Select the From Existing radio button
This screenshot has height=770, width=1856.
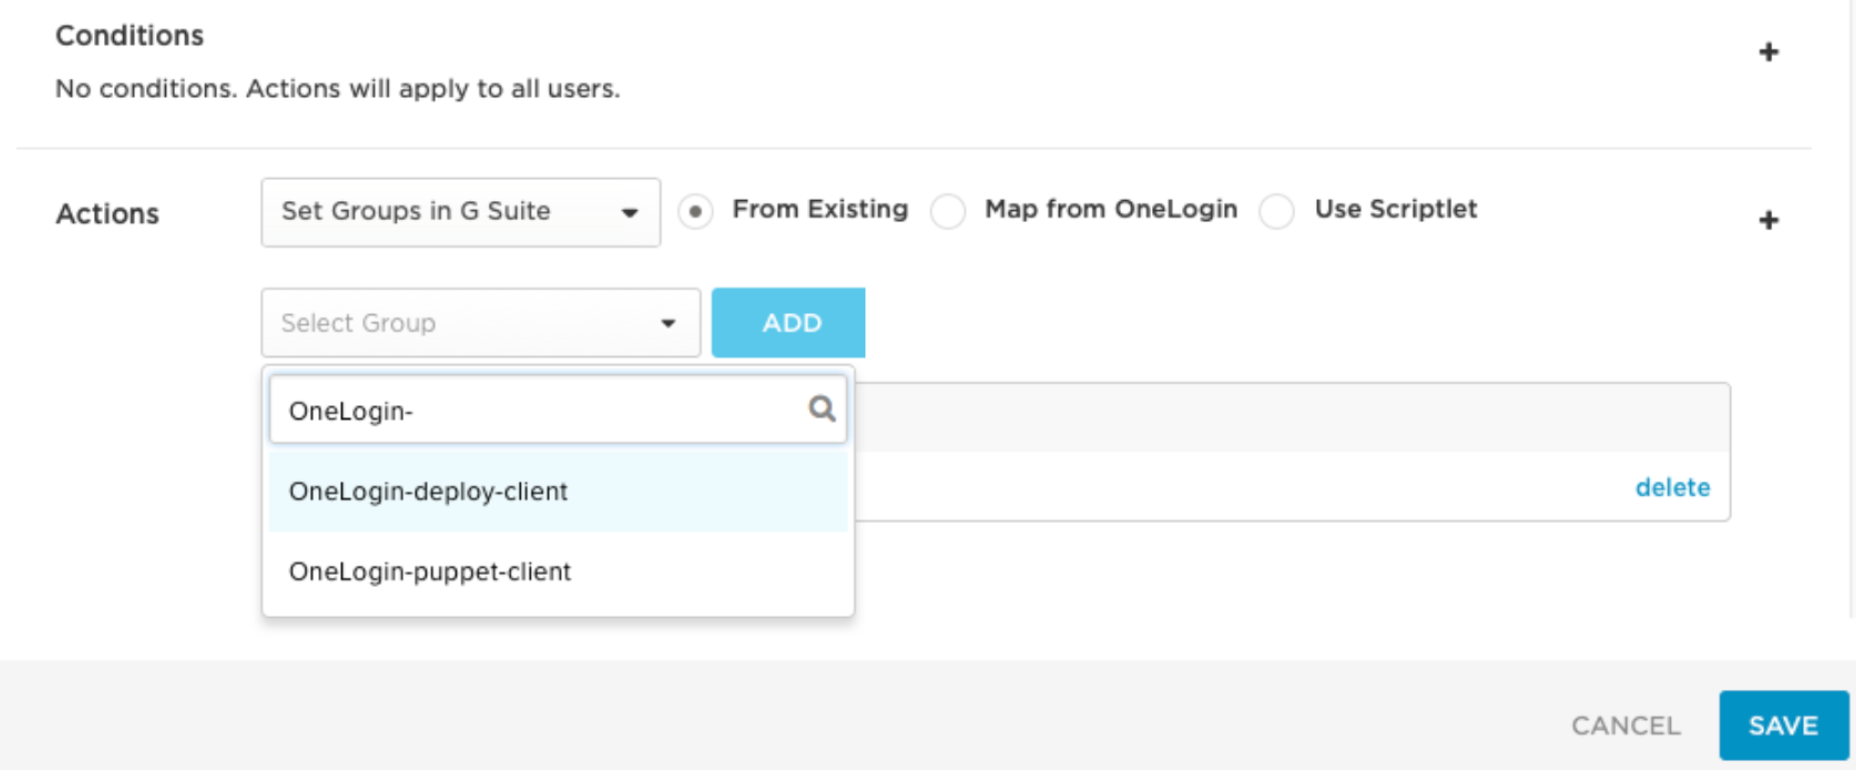[x=696, y=211]
